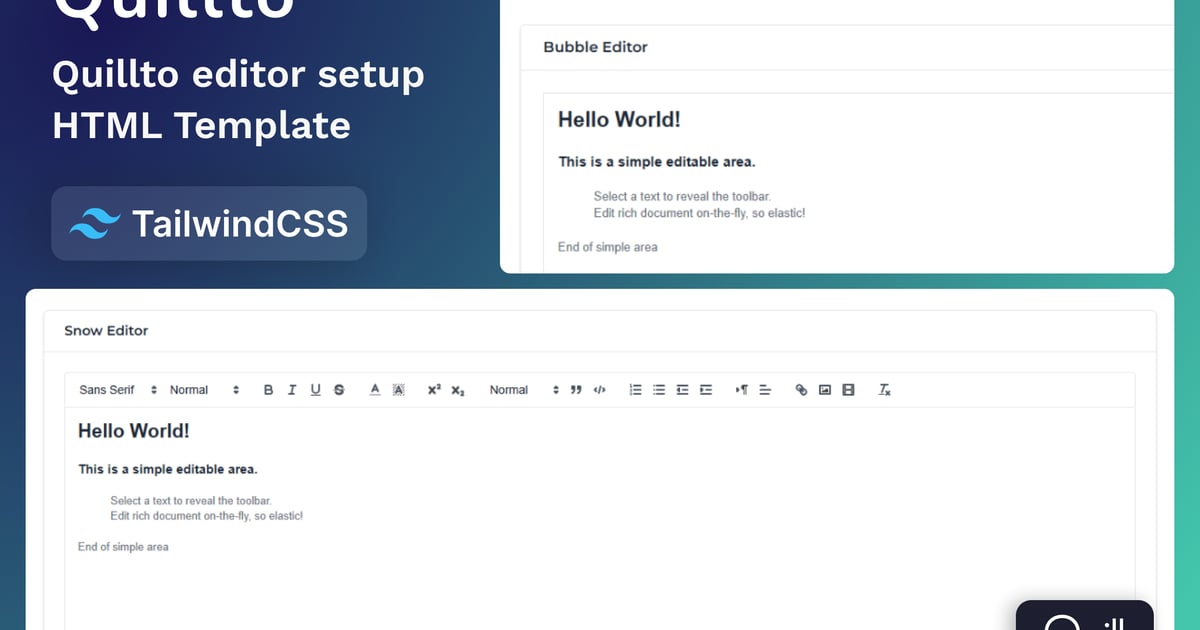
Task: Apply subscript formatting
Action: [x=458, y=390]
